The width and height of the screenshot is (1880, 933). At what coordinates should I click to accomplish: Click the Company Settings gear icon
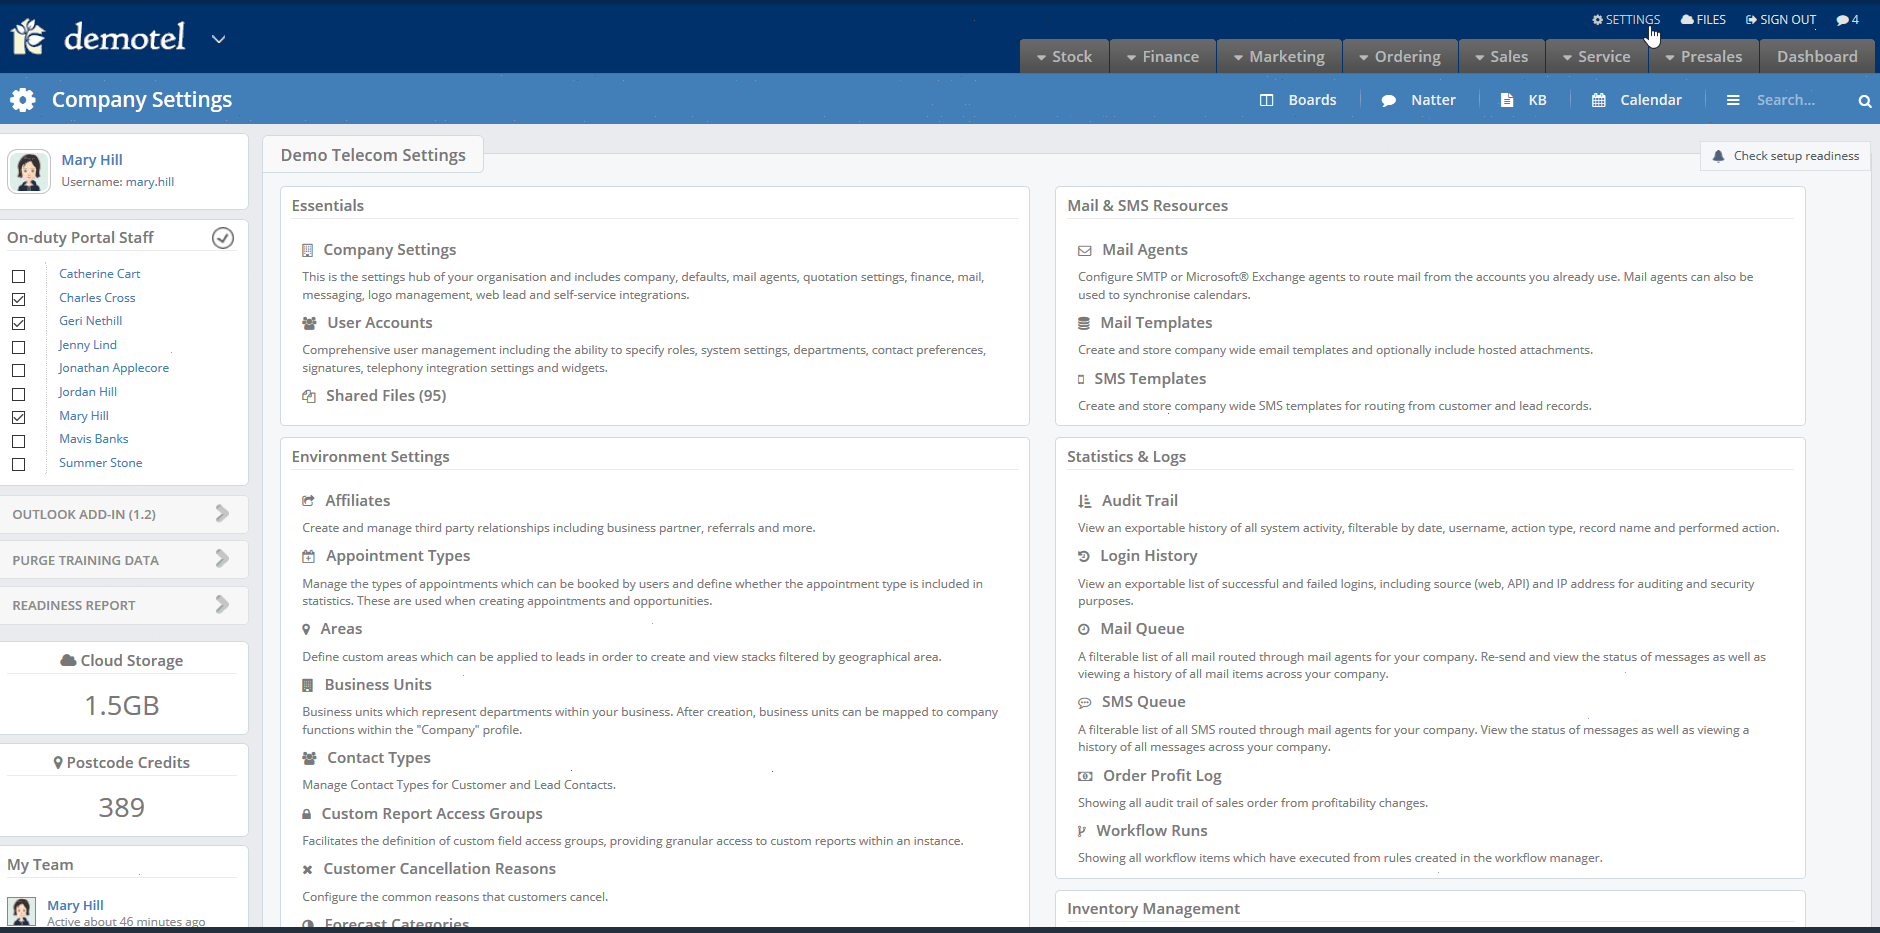pyautogui.click(x=23, y=100)
